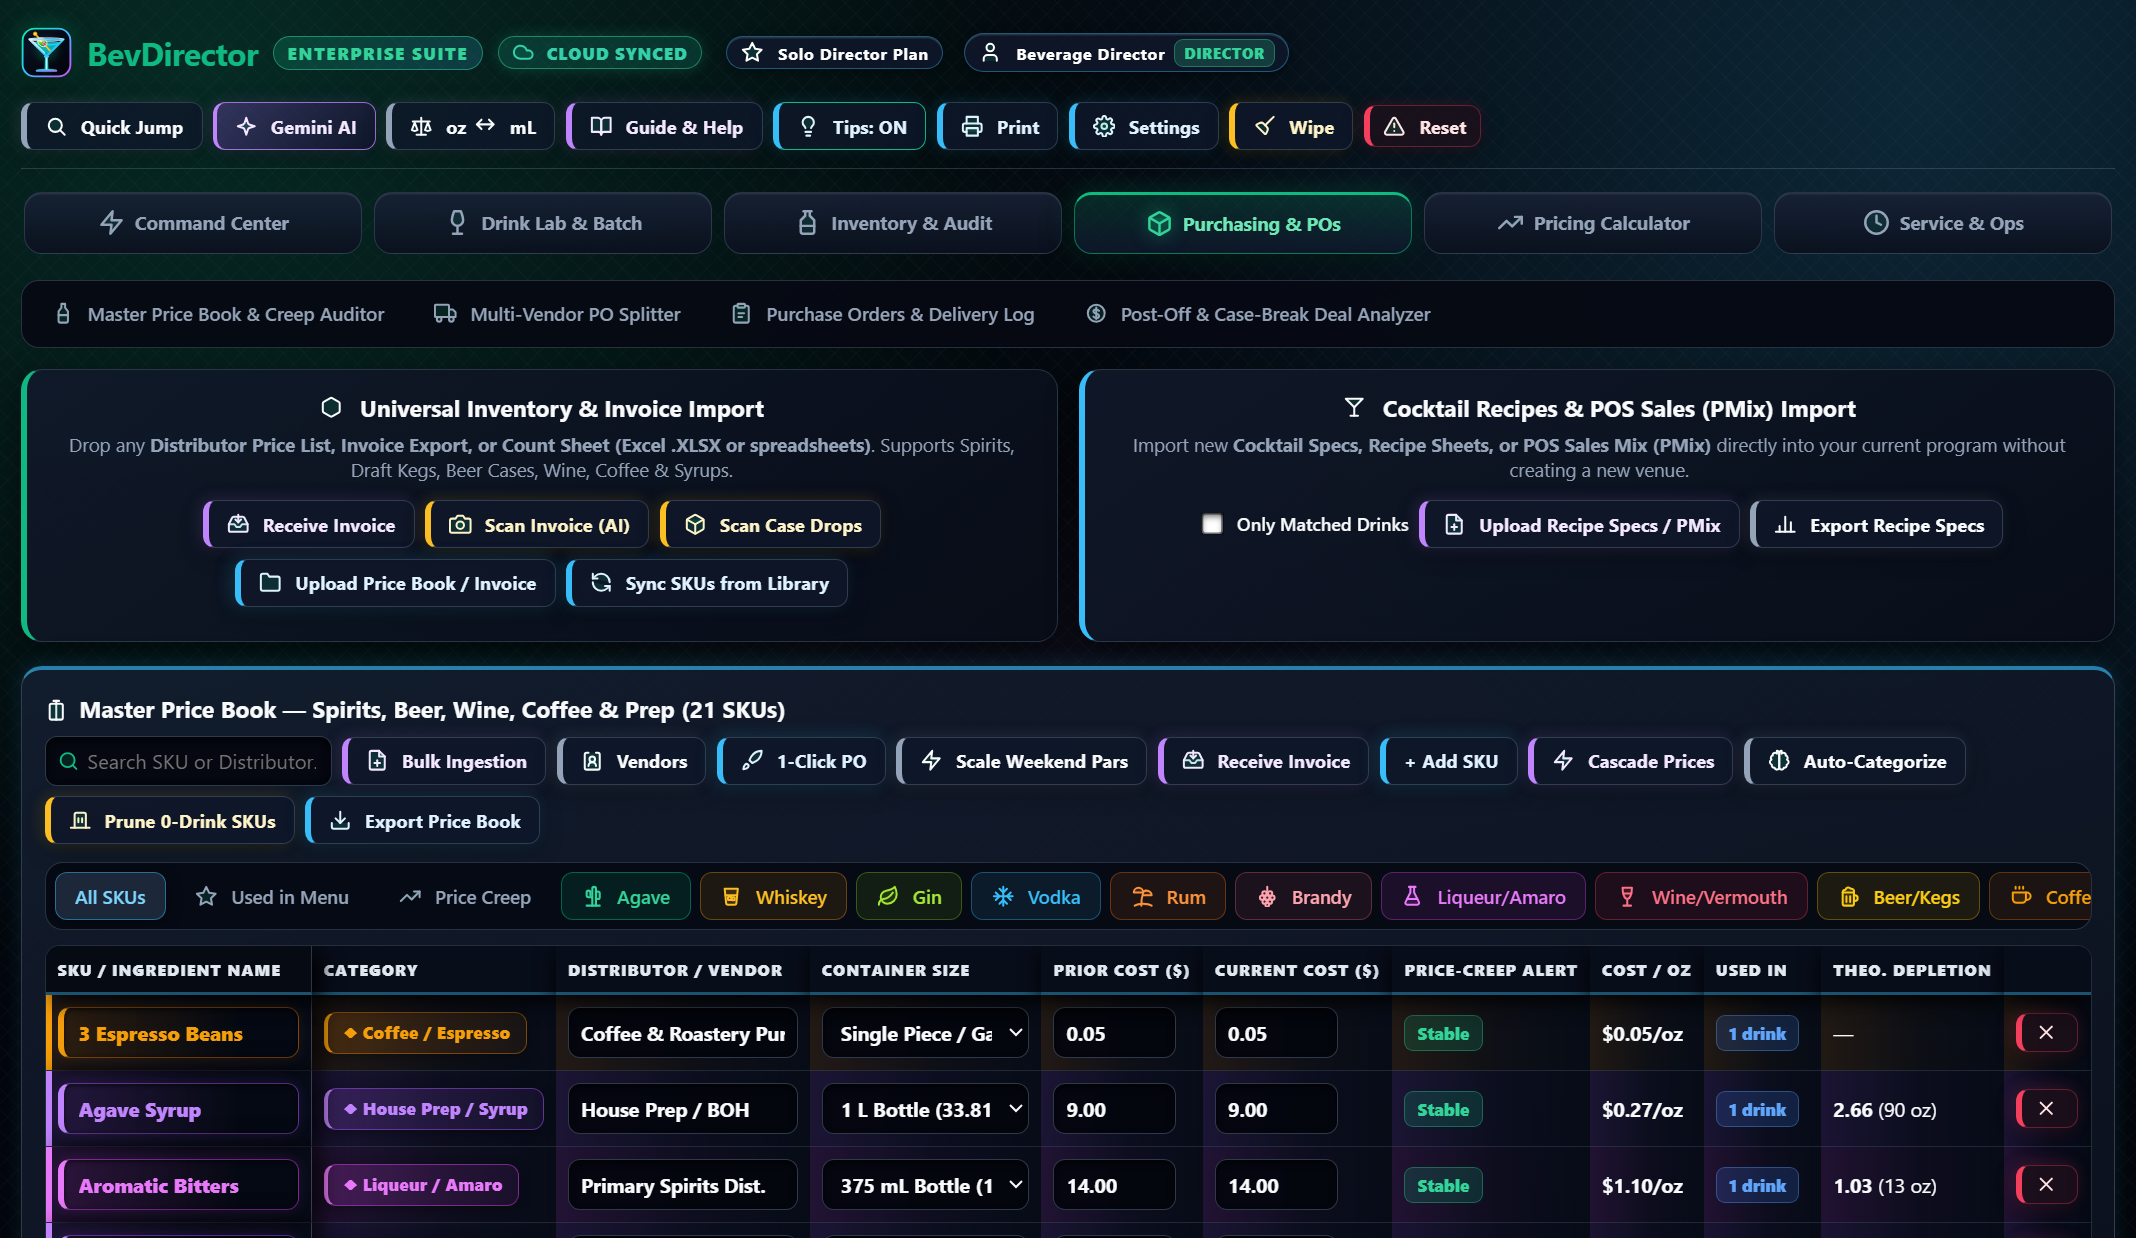Screen dimensions: 2136x1238
Task: Click Export Price Book download button
Action: tap(423, 821)
